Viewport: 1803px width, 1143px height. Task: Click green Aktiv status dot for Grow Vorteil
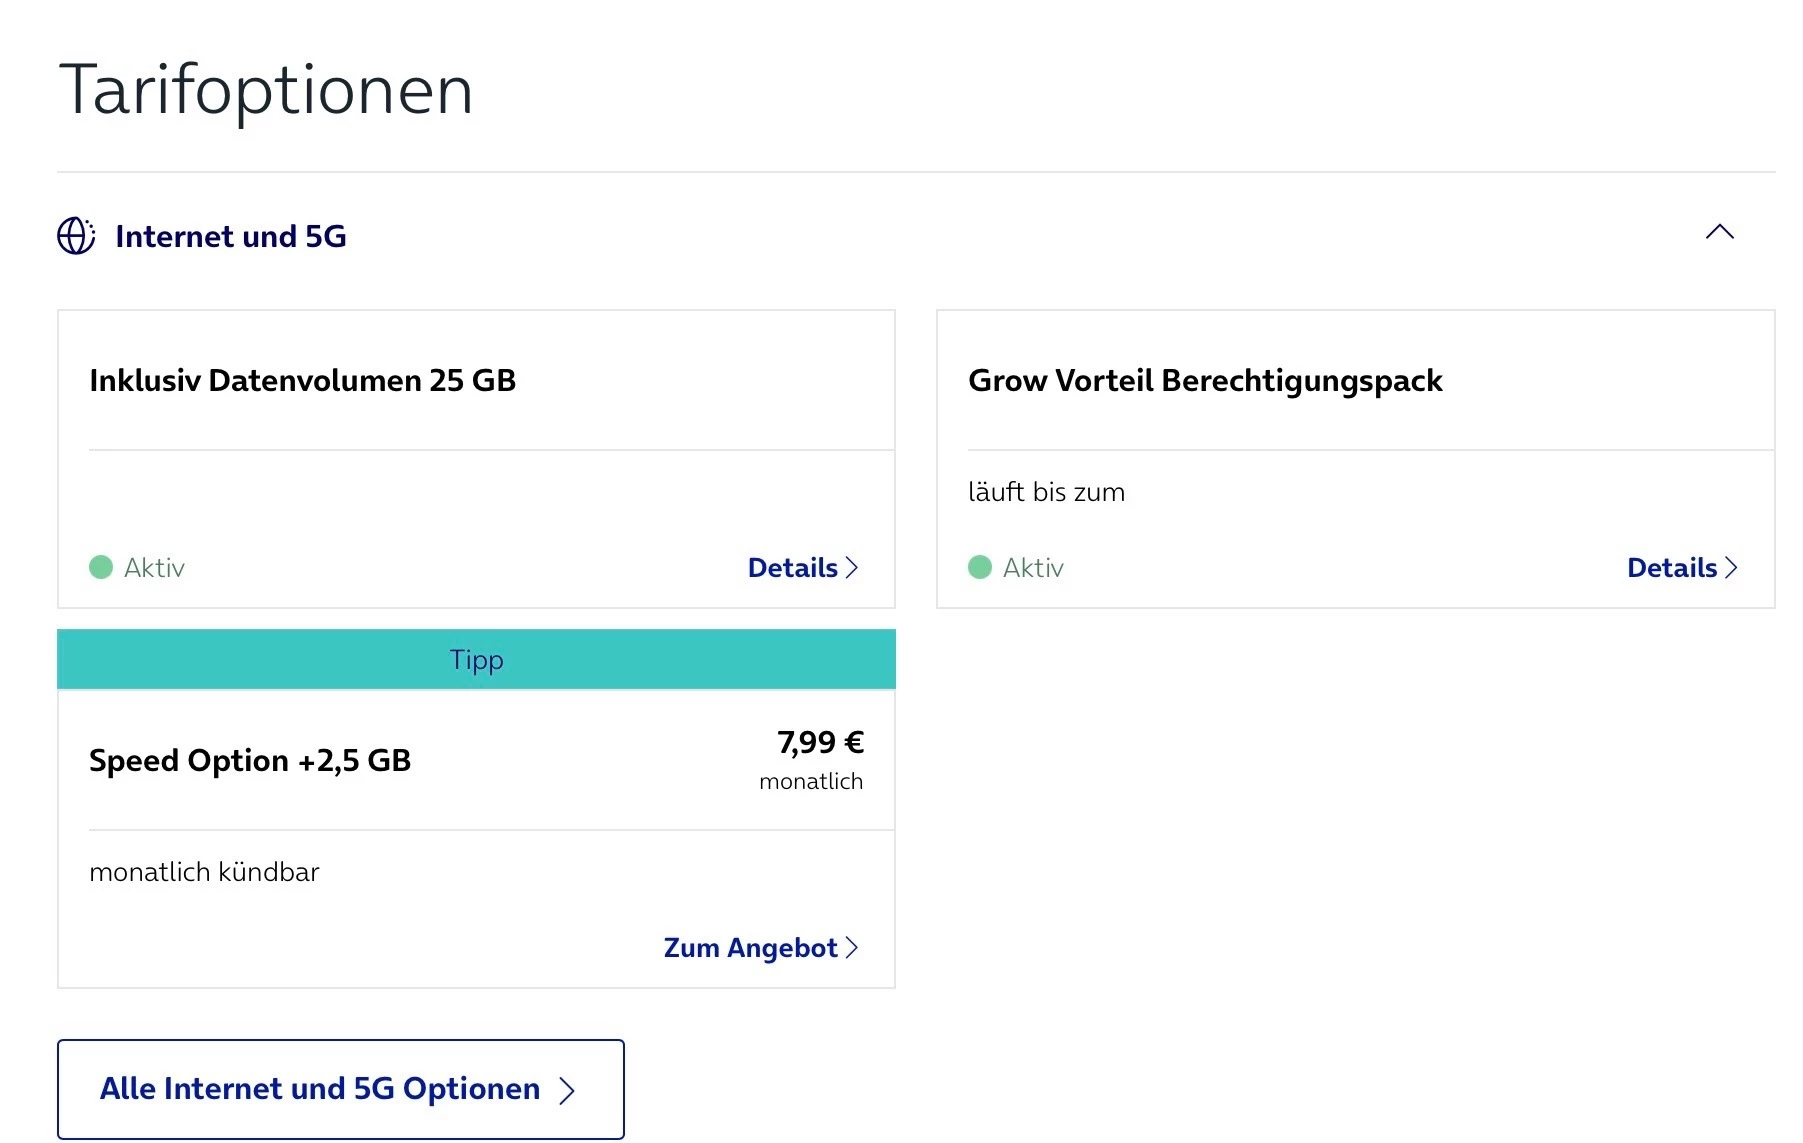pyautogui.click(x=980, y=568)
